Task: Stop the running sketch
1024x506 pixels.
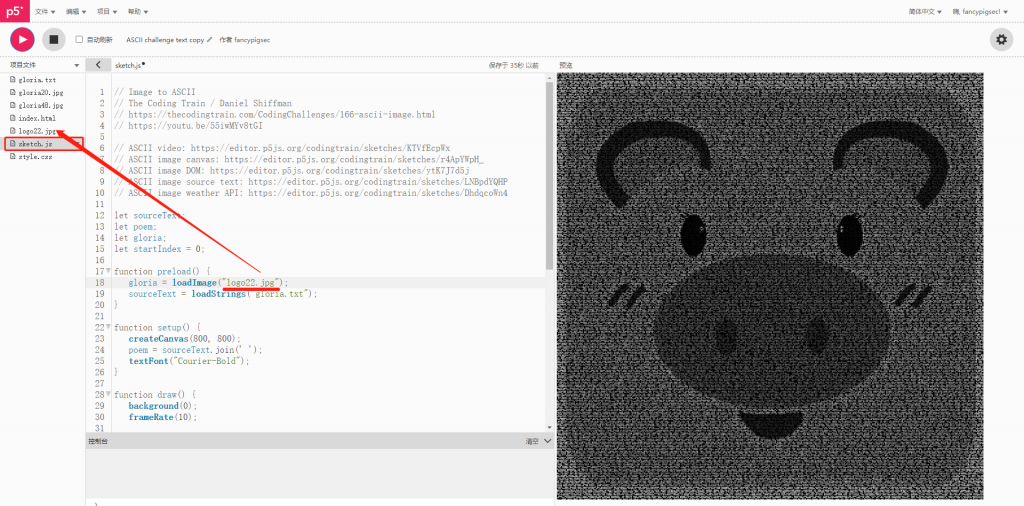Action: point(54,39)
